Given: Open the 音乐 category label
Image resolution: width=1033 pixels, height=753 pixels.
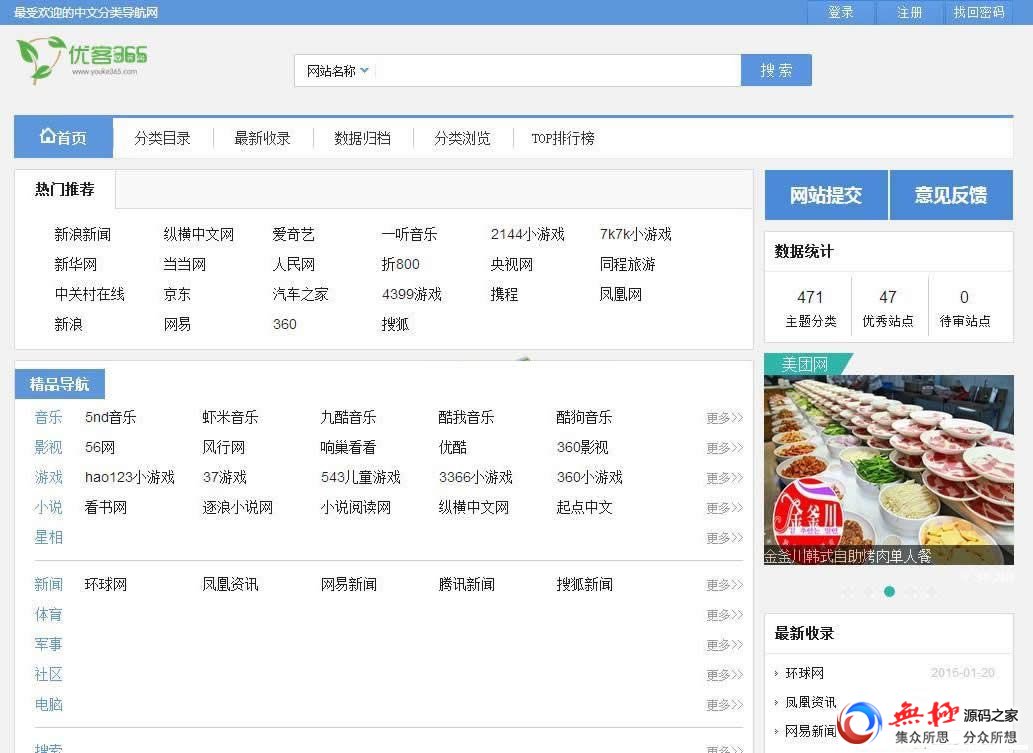Looking at the screenshot, I should tap(48, 417).
